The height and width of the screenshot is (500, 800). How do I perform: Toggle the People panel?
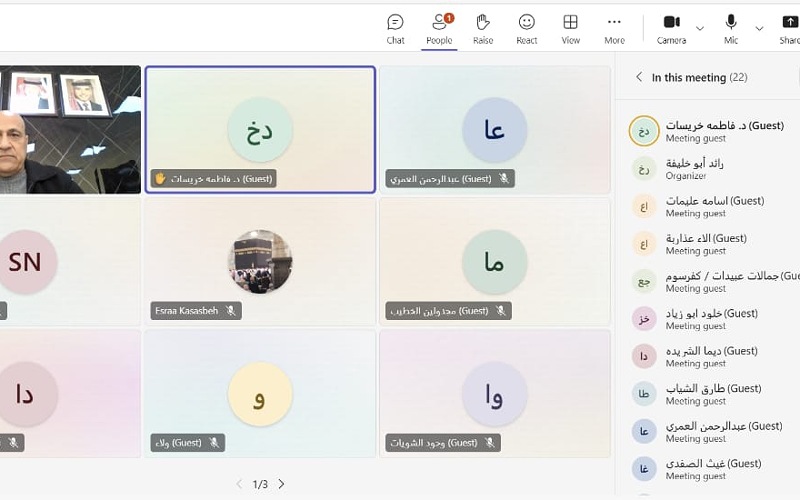439,28
